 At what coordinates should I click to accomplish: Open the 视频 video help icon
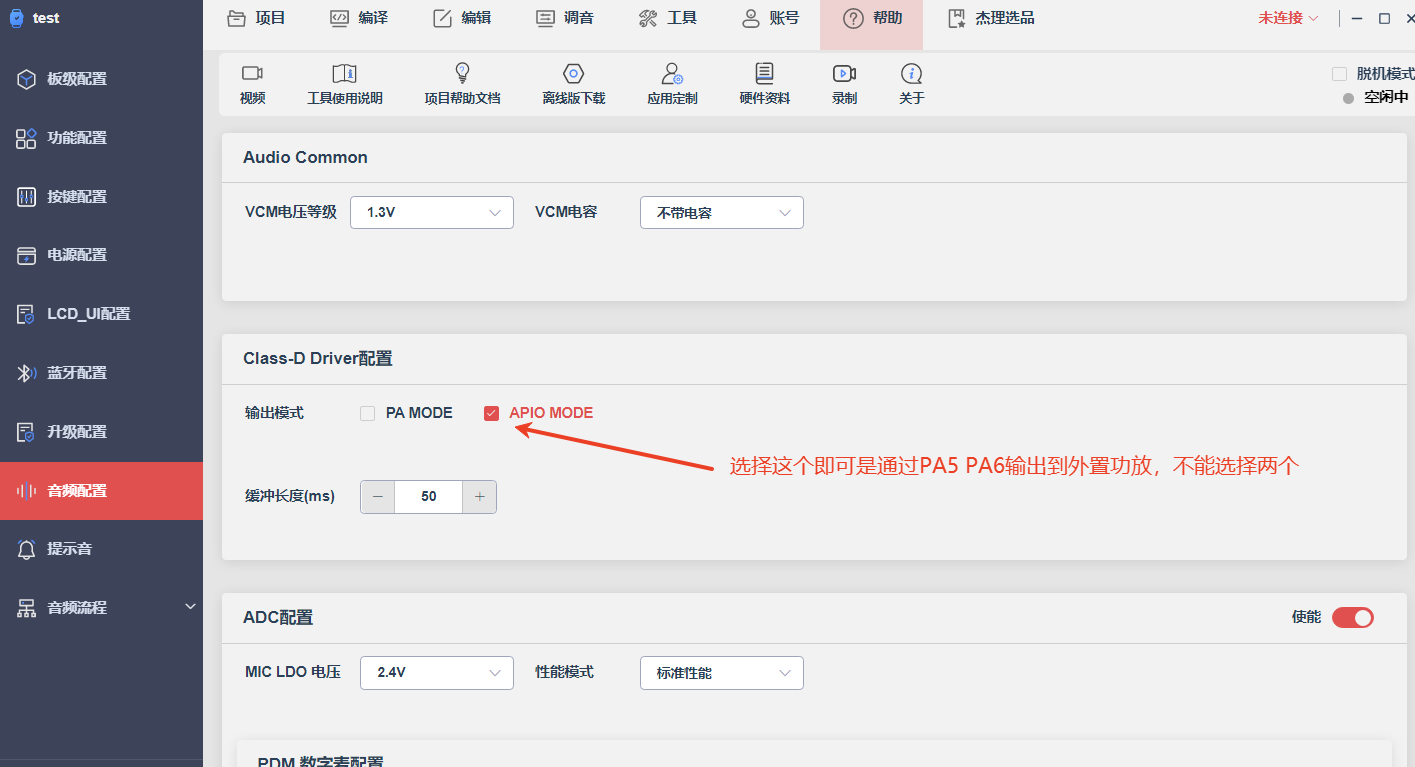pos(252,74)
